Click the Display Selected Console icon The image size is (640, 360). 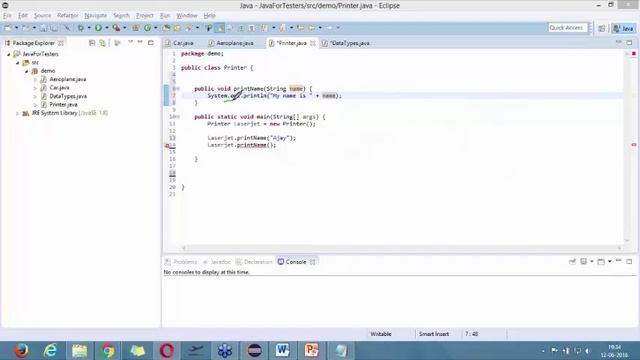[x=584, y=261]
